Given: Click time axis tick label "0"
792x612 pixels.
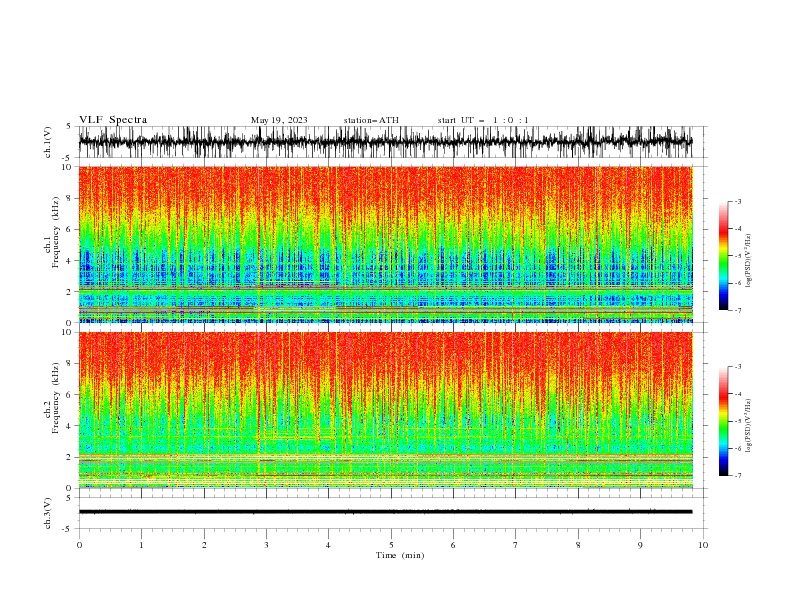Looking at the screenshot, I should coord(79,545).
